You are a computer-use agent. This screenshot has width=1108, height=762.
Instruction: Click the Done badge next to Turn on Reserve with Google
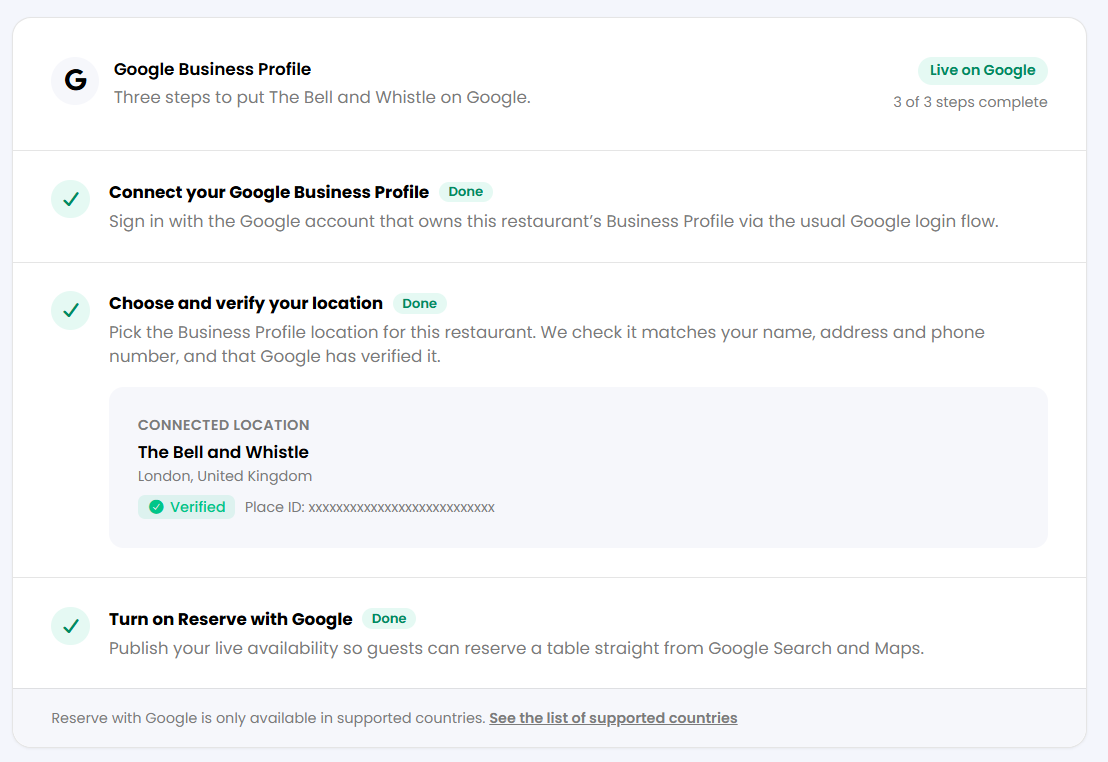[389, 619]
